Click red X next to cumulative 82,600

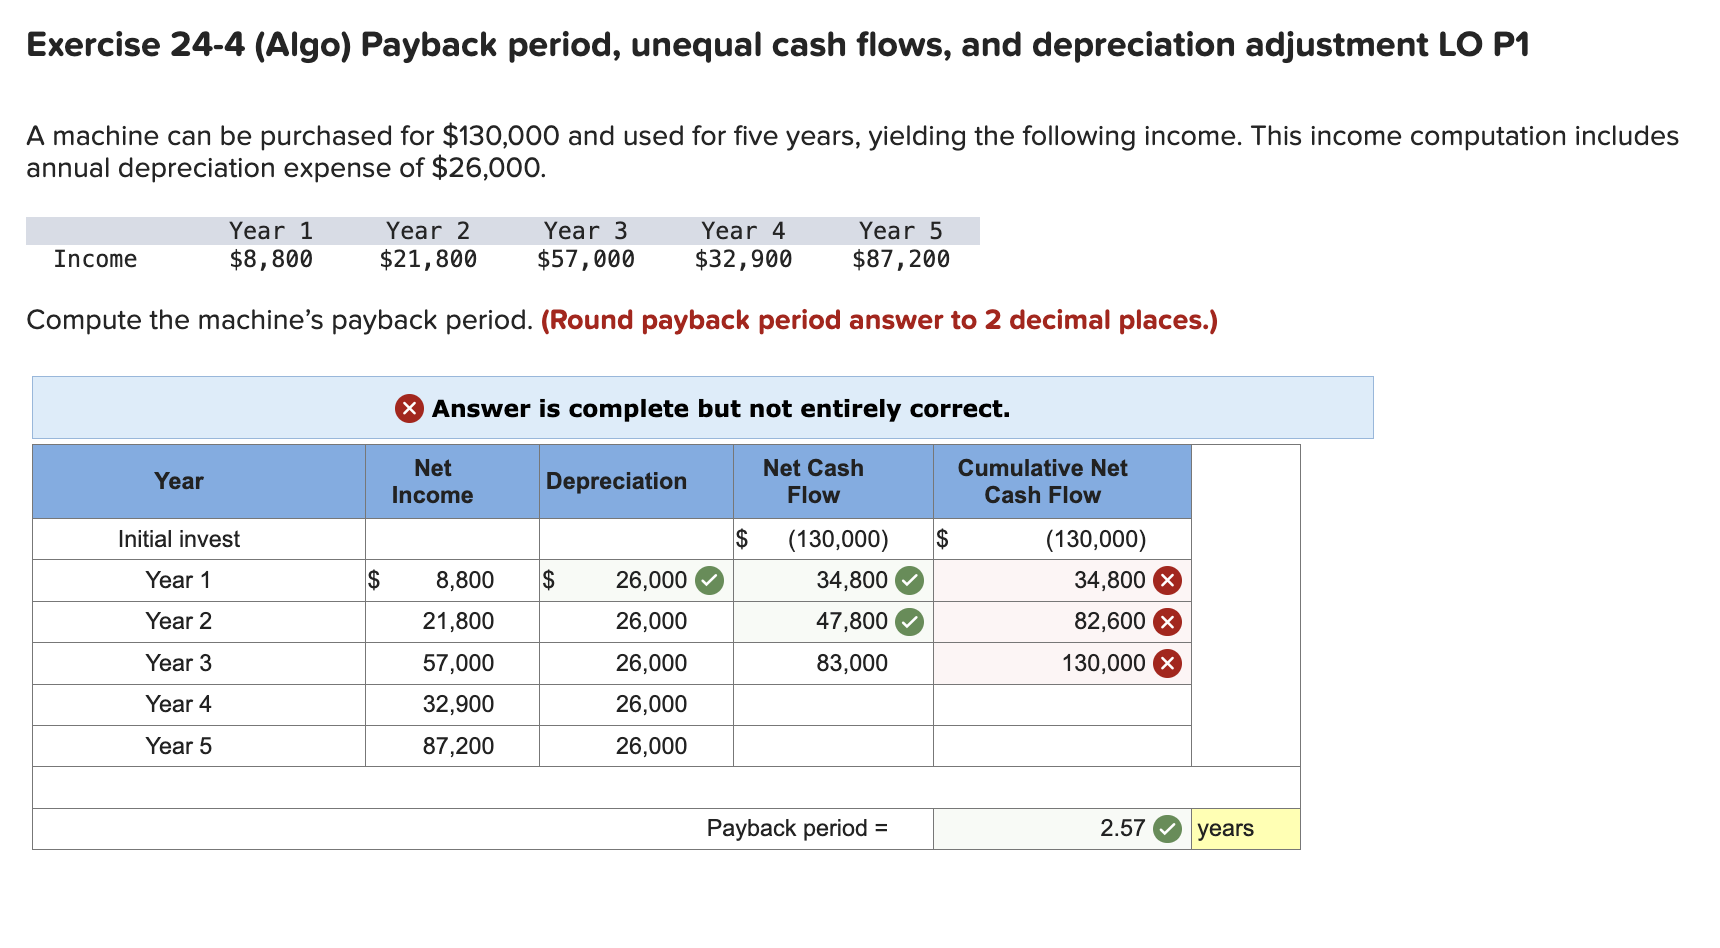pos(1167,622)
